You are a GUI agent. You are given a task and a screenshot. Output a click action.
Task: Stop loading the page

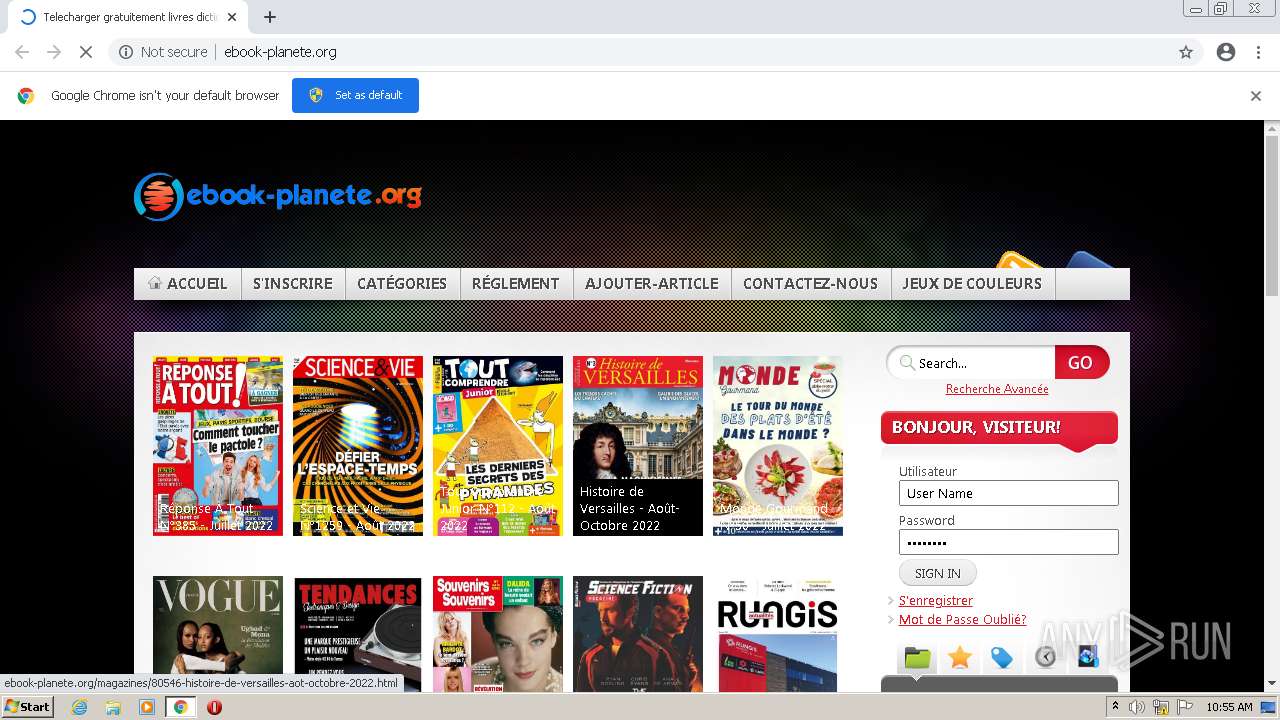point(86,52)
